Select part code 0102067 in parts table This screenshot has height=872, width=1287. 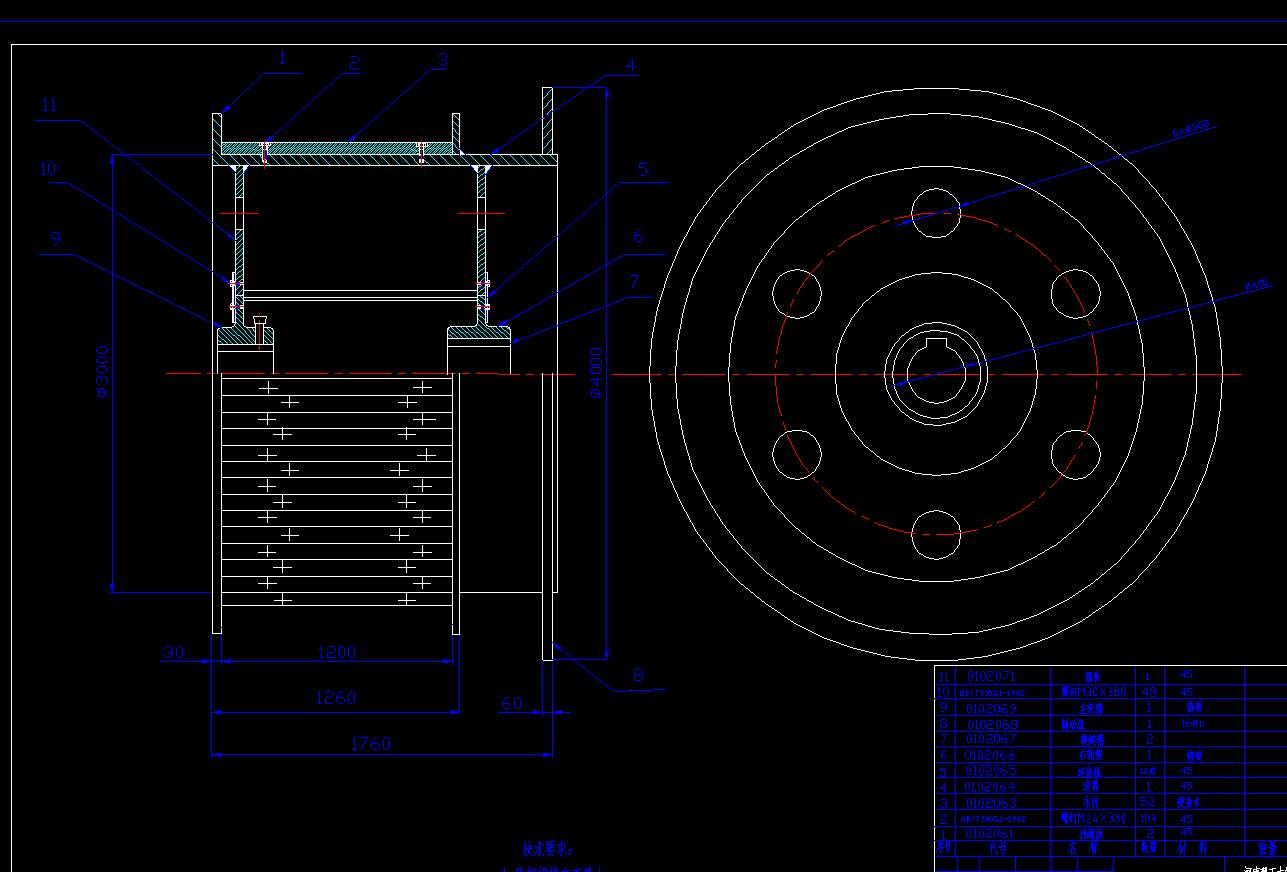(x=990, y=739)
